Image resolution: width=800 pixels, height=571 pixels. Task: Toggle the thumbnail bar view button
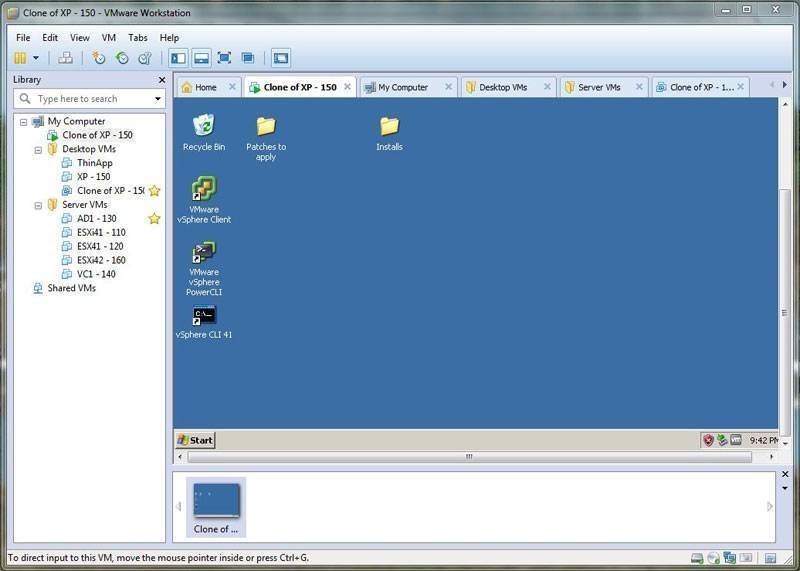pos(201,58)
